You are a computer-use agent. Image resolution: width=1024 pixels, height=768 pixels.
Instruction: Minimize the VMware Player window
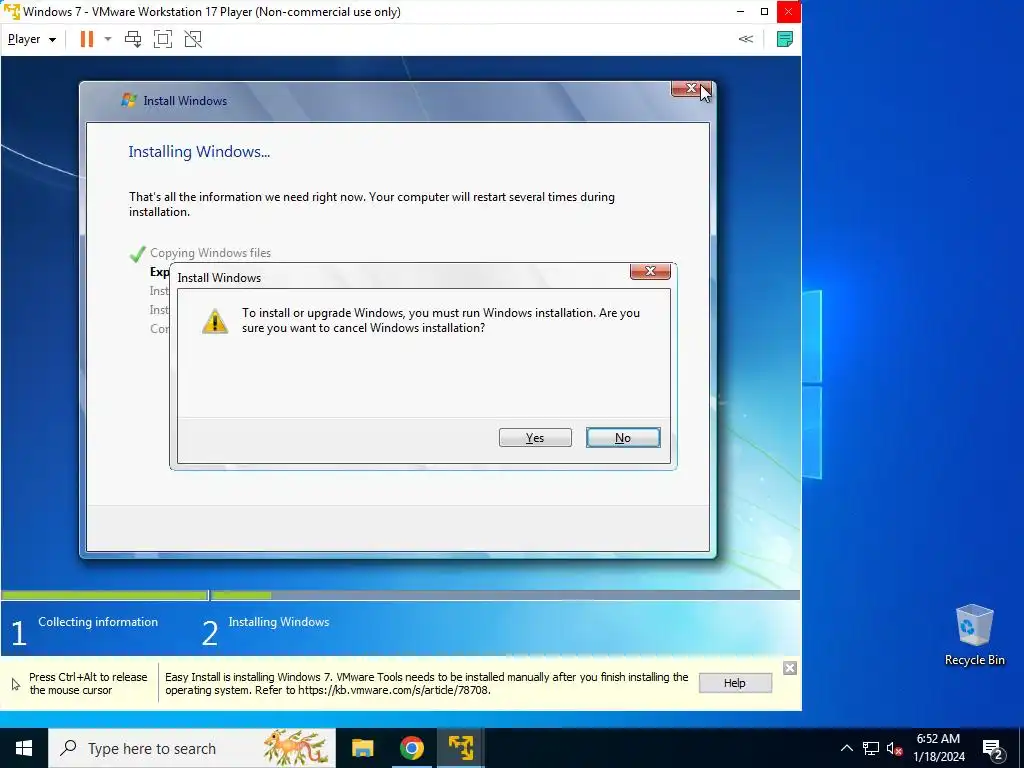pyautogui.click(x=740, y=12)
